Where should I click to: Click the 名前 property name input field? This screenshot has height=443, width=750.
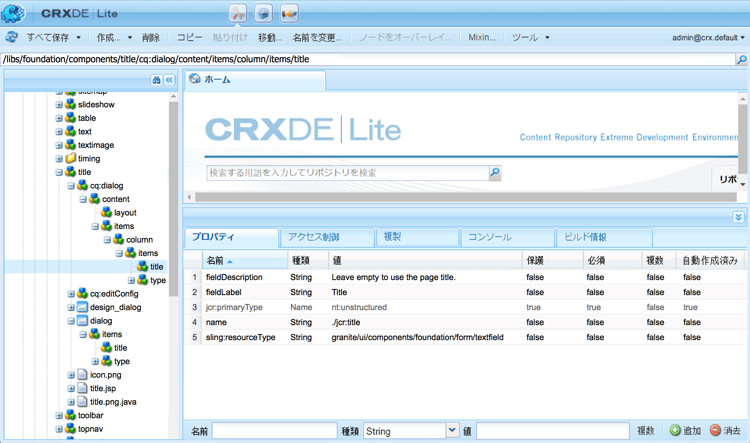pyautogui.click(x=275, y=431)
